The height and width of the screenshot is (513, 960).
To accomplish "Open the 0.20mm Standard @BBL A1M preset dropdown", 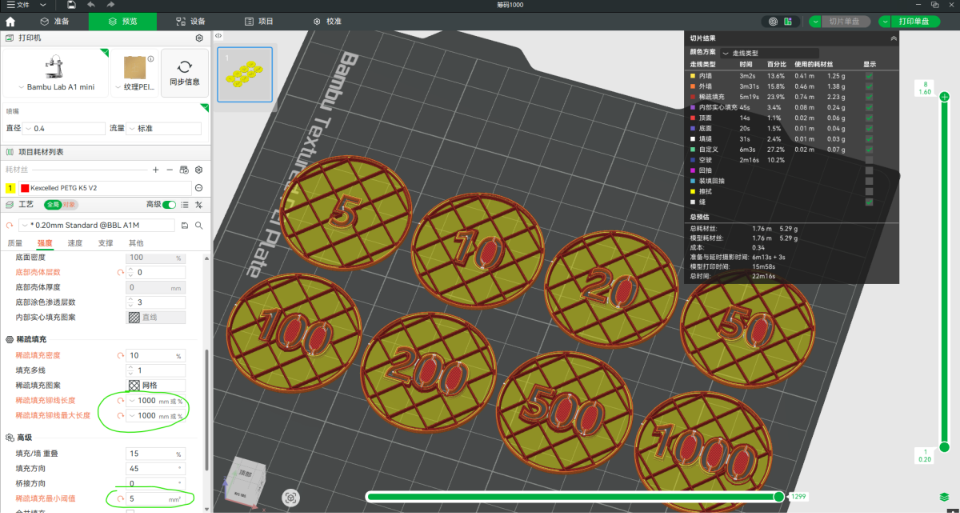I will 96,225.
